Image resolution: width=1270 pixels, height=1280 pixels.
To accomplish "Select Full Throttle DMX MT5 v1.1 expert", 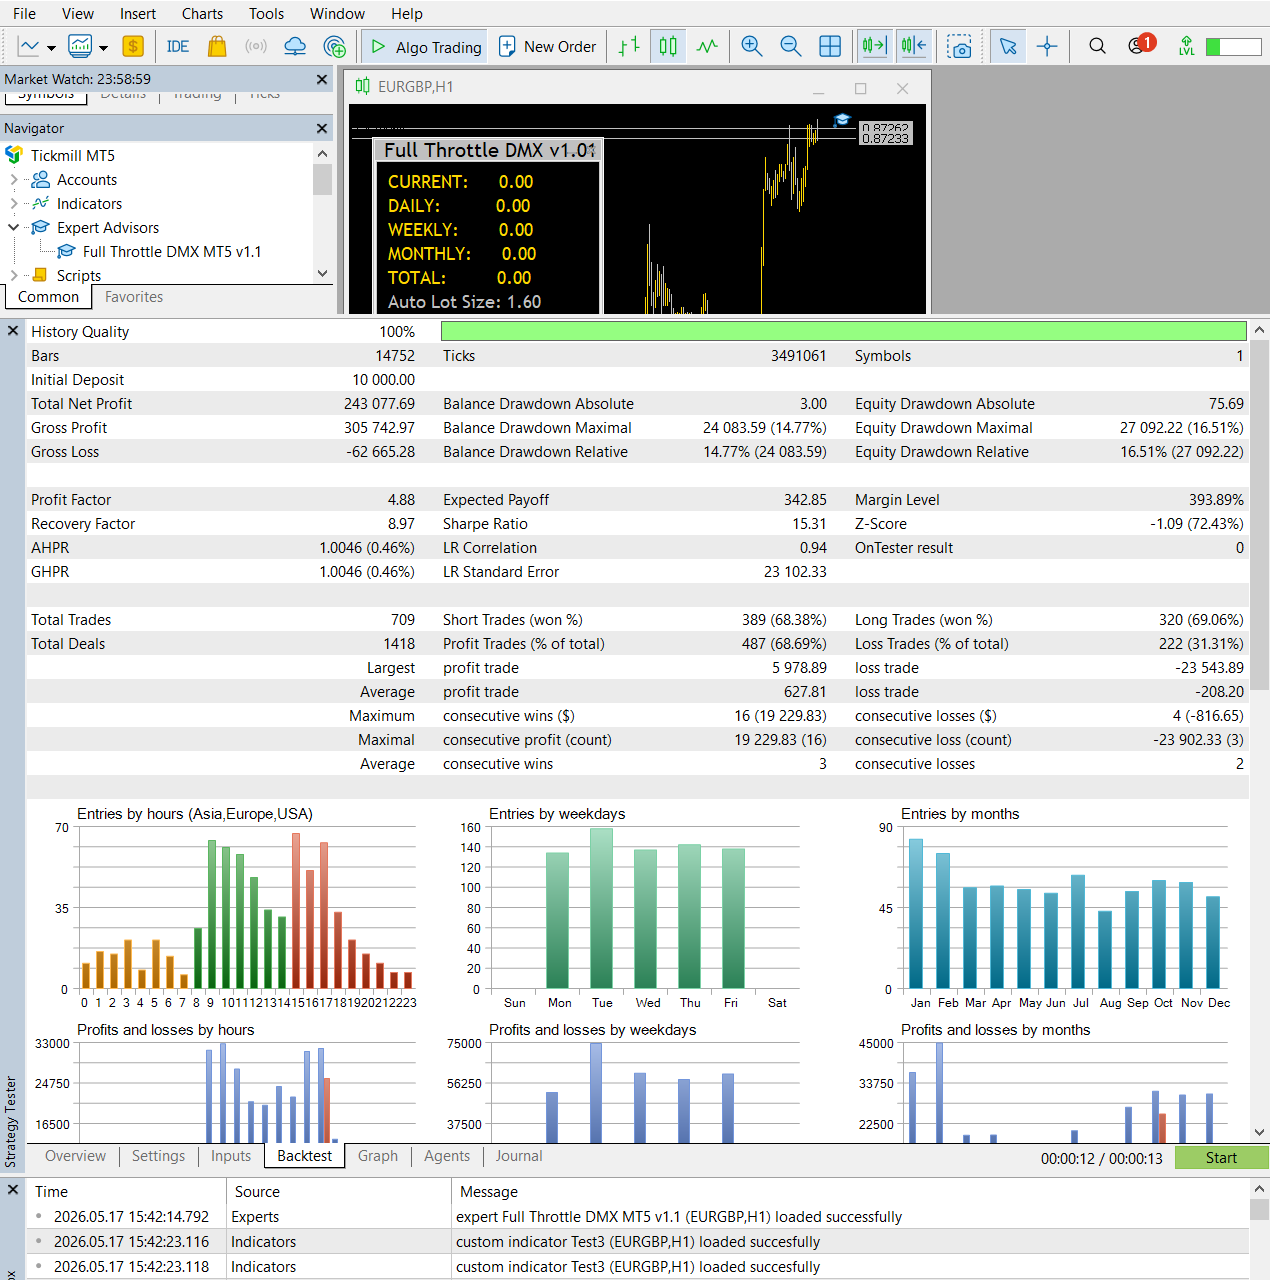I will [x=172, y=252].
